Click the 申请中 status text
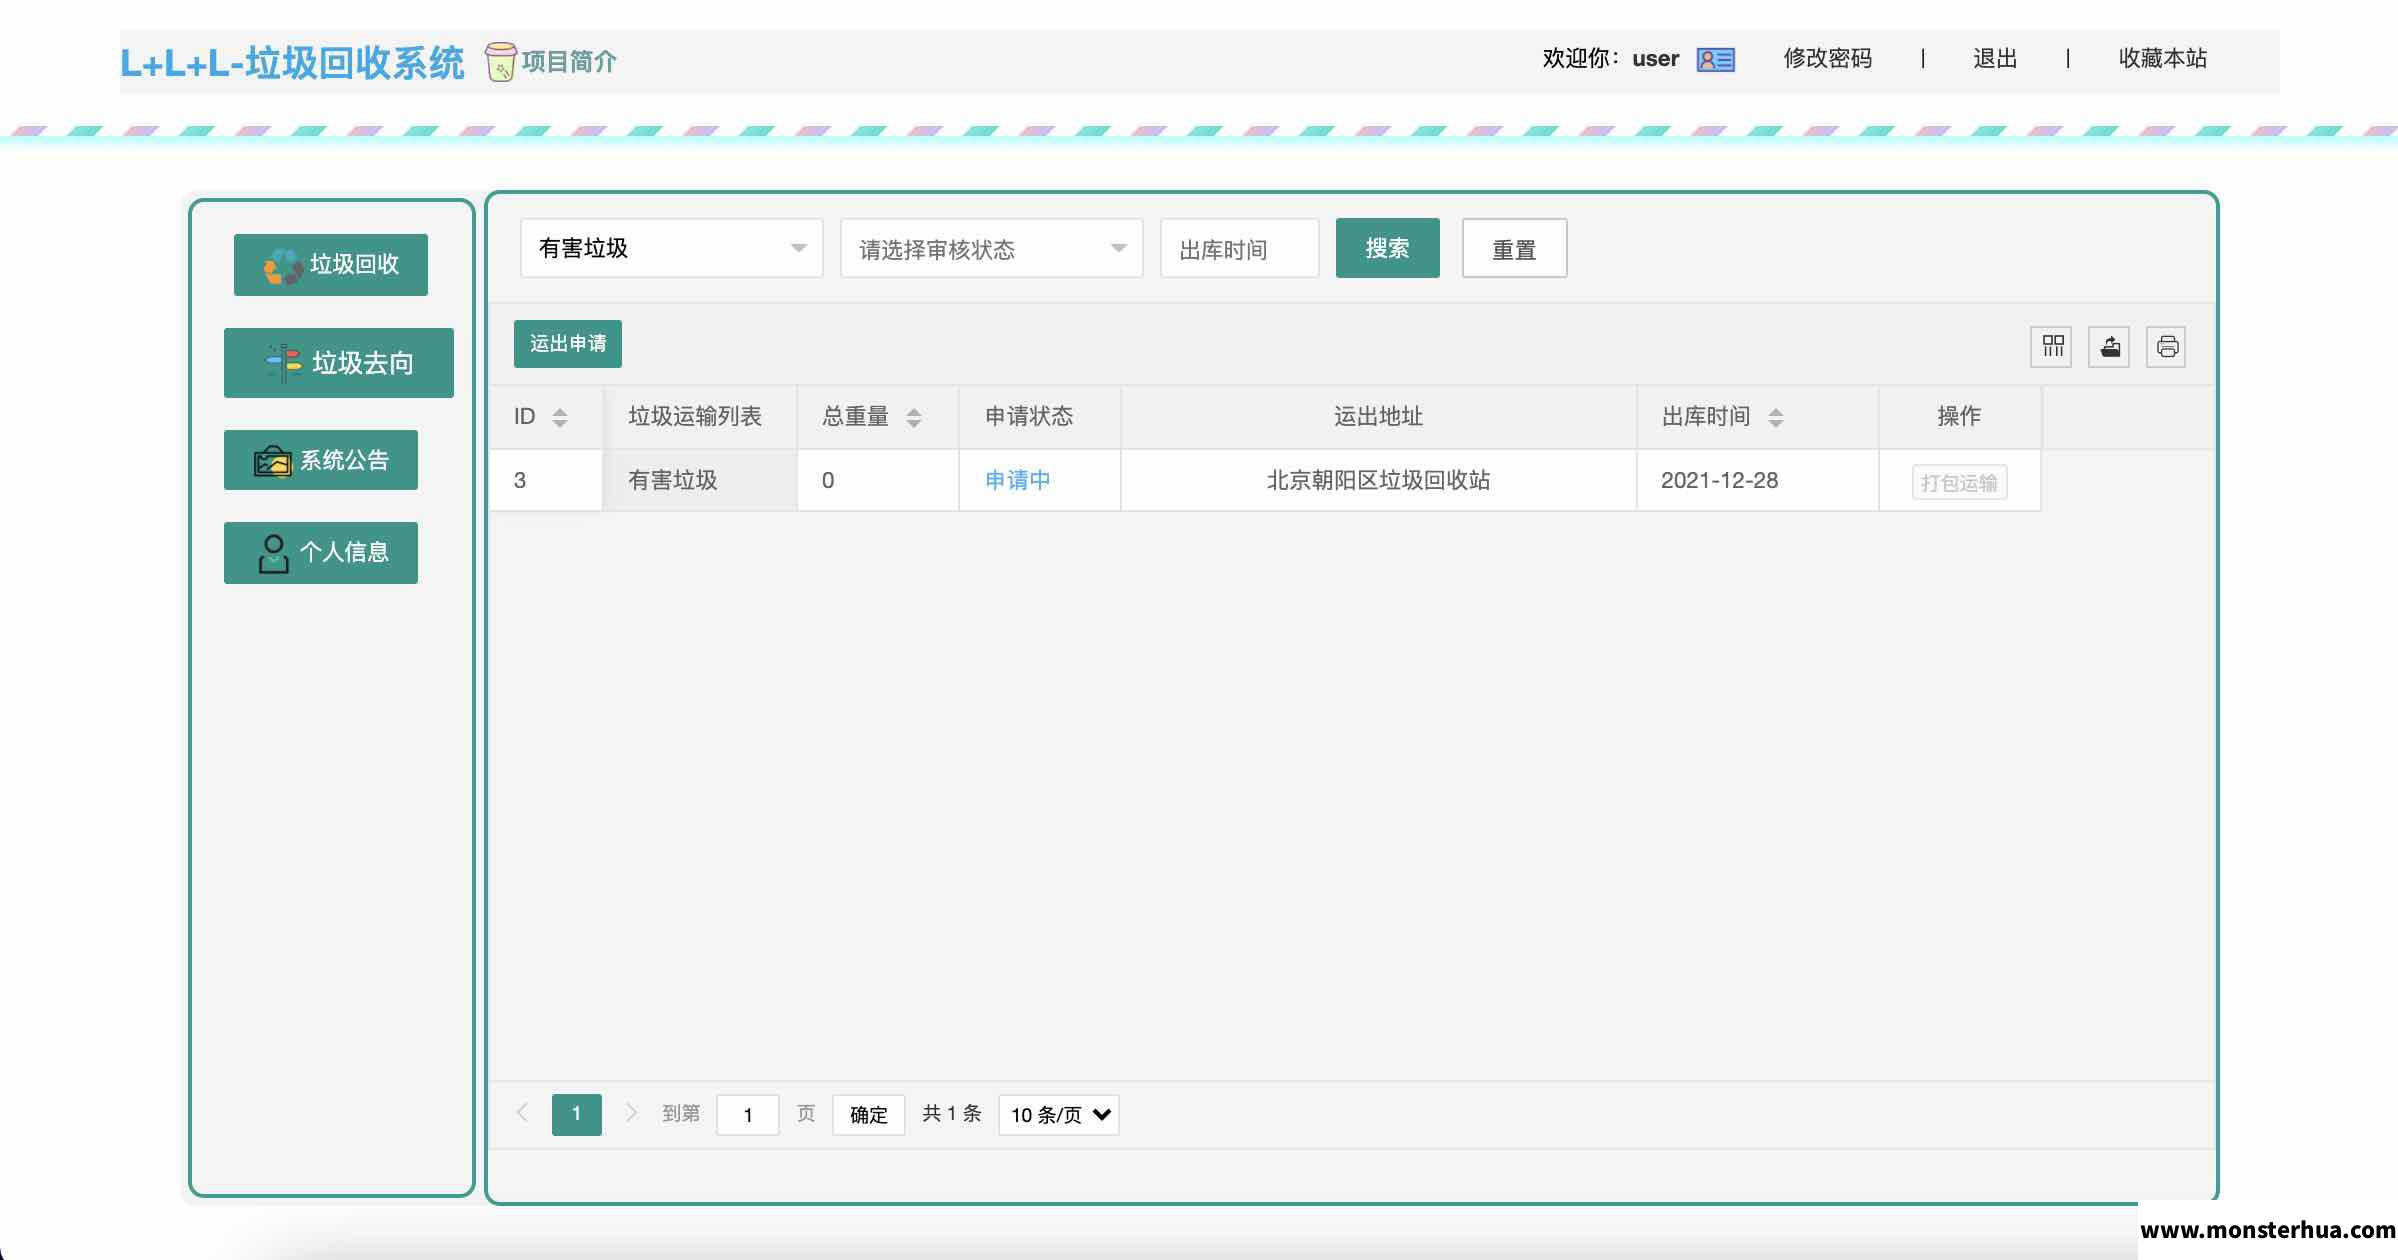The height and width of the screenshot is (1260, 2398). (x=1018, y=481)
